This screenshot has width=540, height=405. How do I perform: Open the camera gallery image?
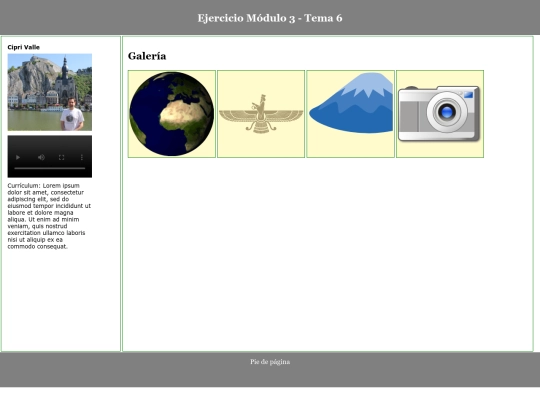coord(440,114)
